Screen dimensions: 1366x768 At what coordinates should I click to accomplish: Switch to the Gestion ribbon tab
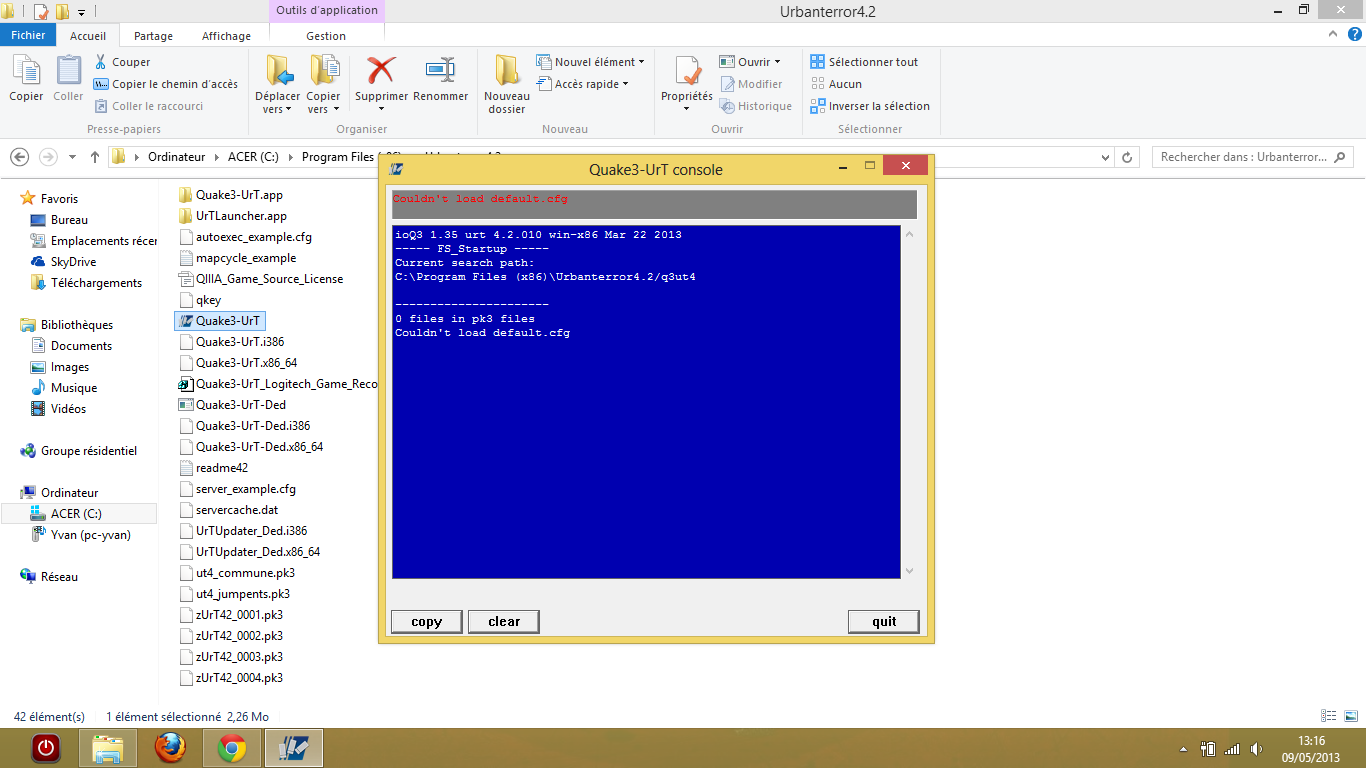pyautogui.click(x=326, y=35)
